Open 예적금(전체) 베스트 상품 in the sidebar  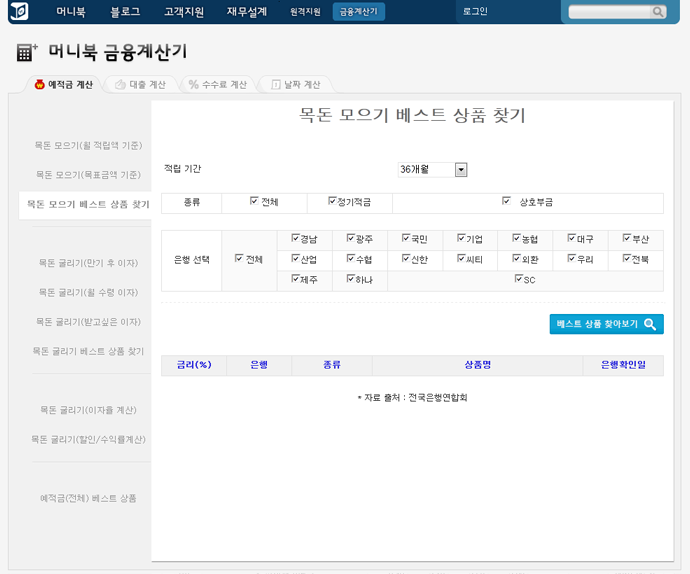(87, 498)
